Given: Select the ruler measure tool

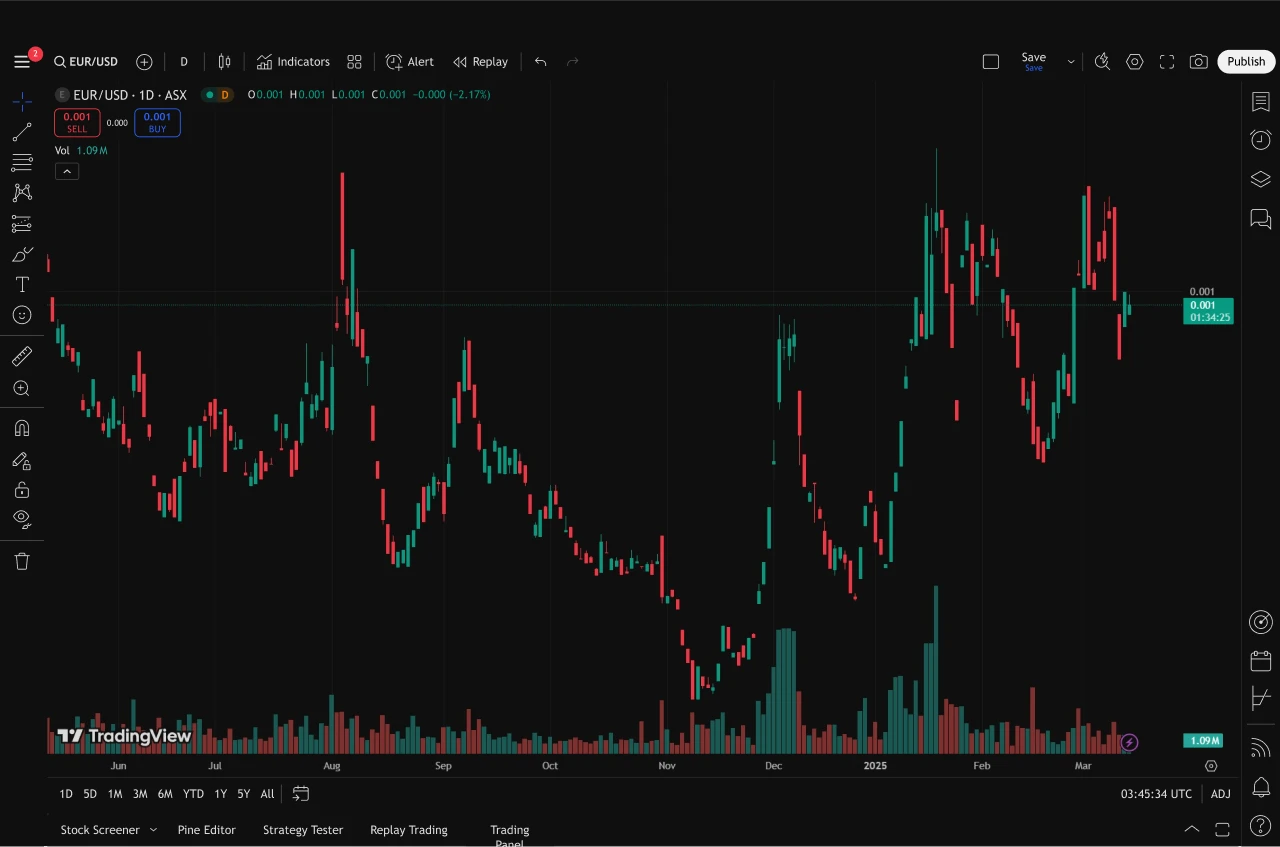Looking at the screenshot, I should [22, 356].
